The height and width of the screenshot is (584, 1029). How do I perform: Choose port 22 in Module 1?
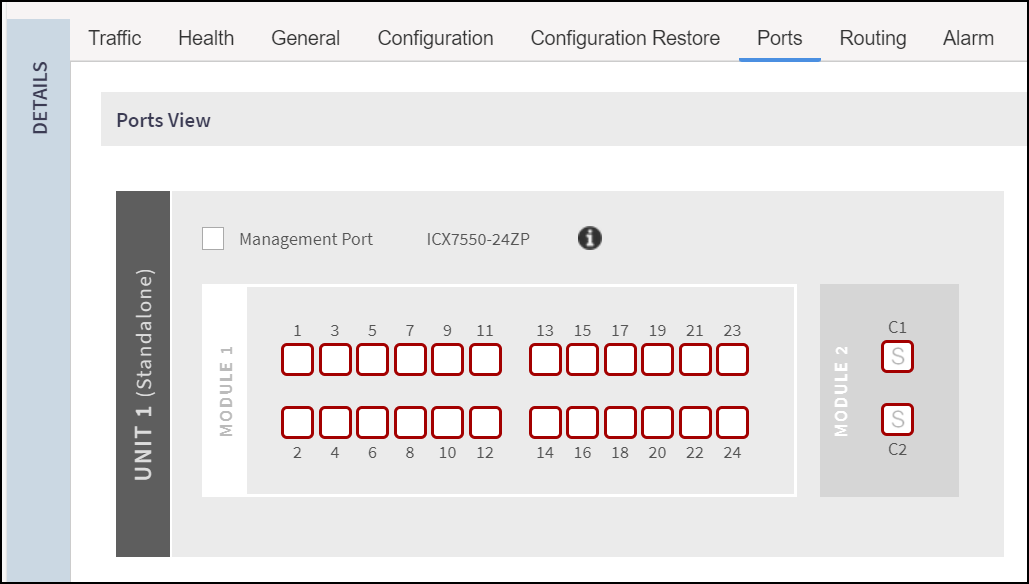[695, 423]
